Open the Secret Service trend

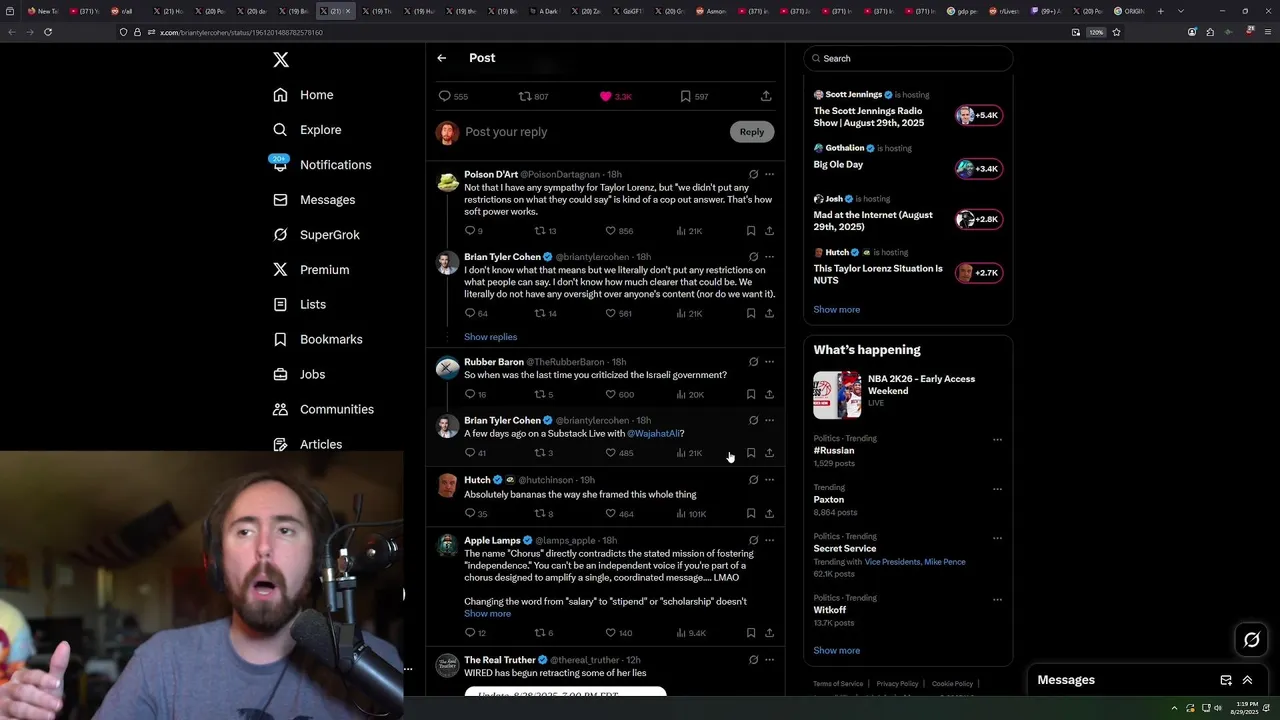coord(845,549)
